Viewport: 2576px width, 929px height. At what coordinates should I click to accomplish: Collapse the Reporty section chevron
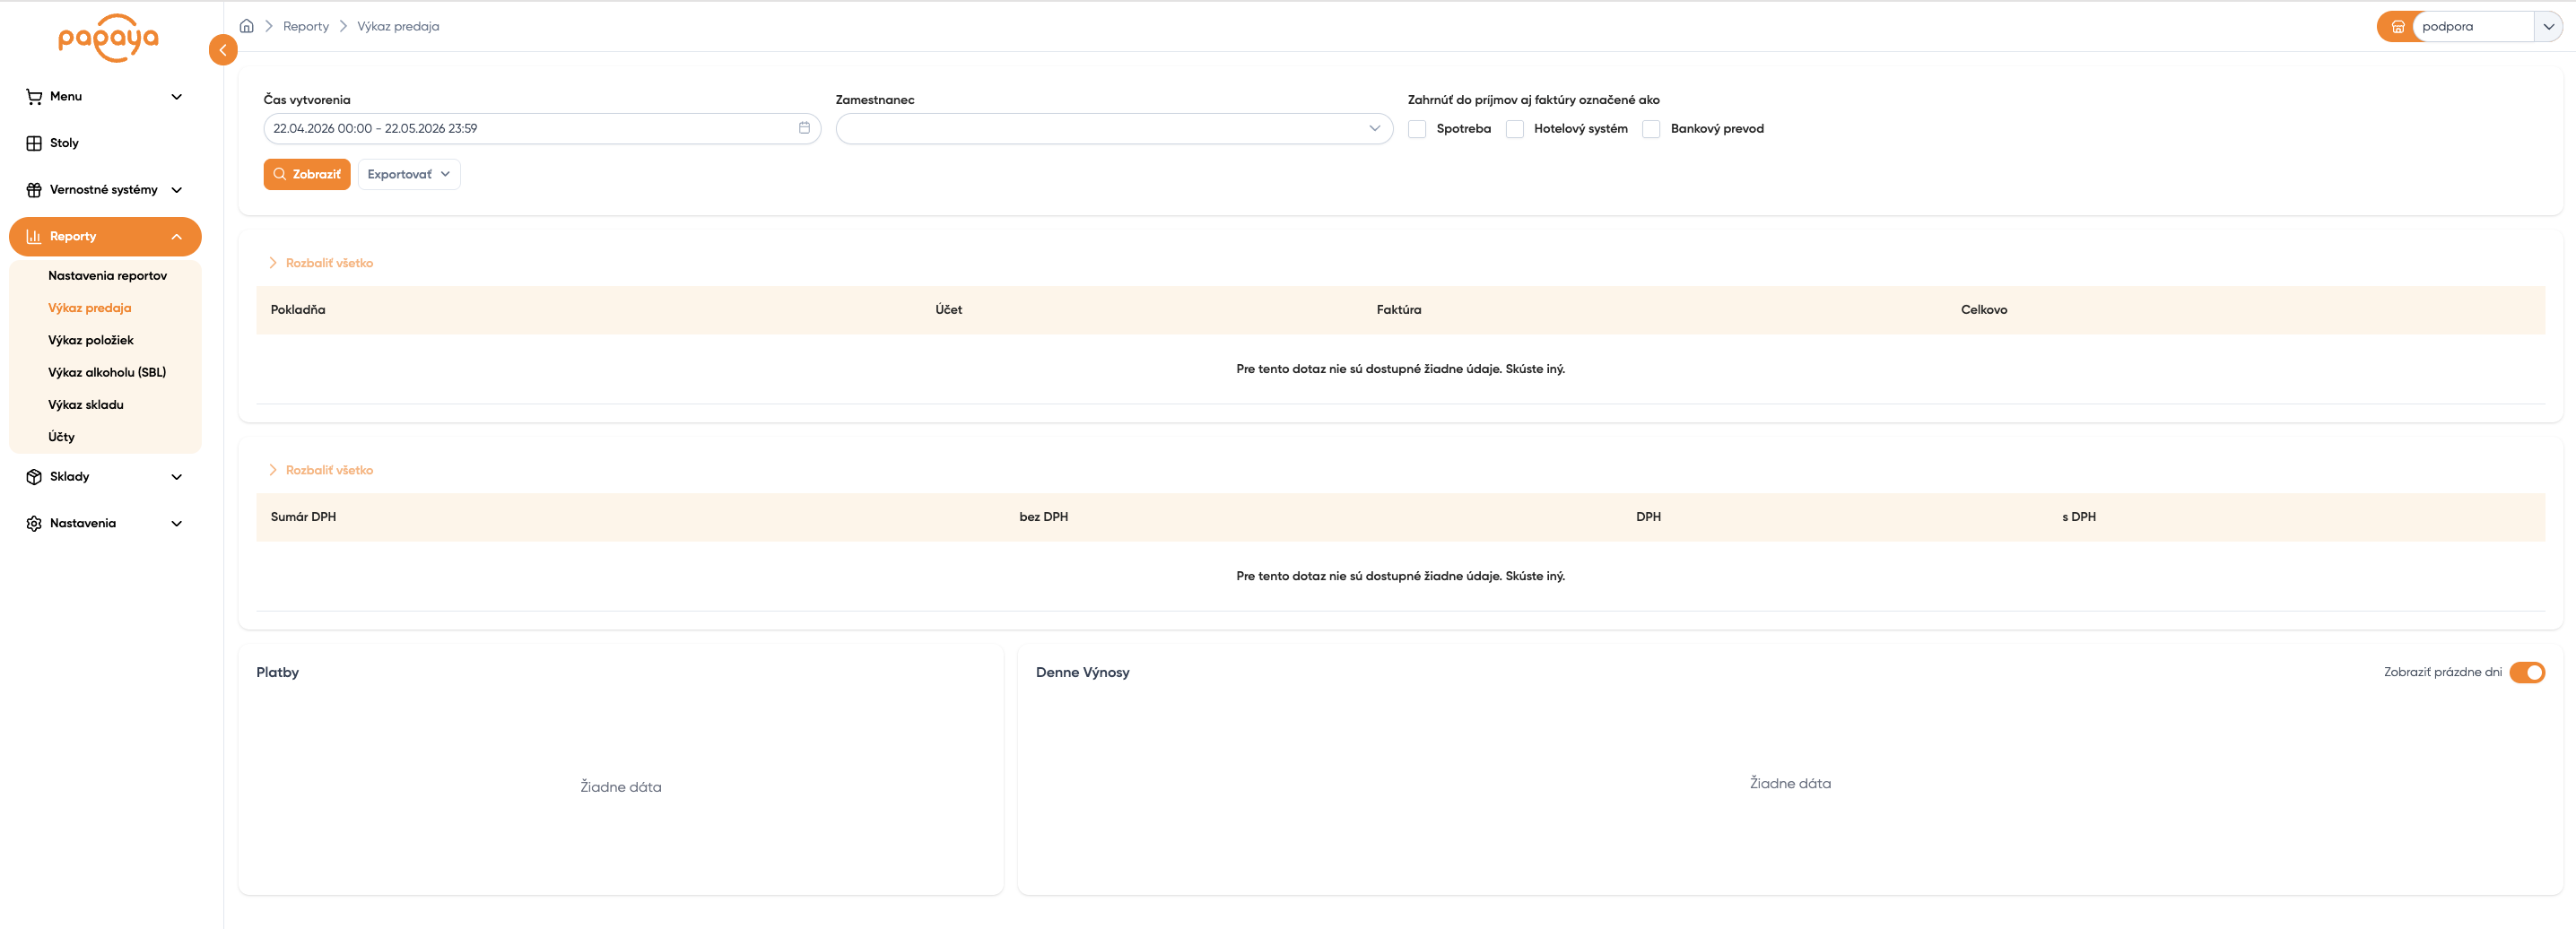177,237
